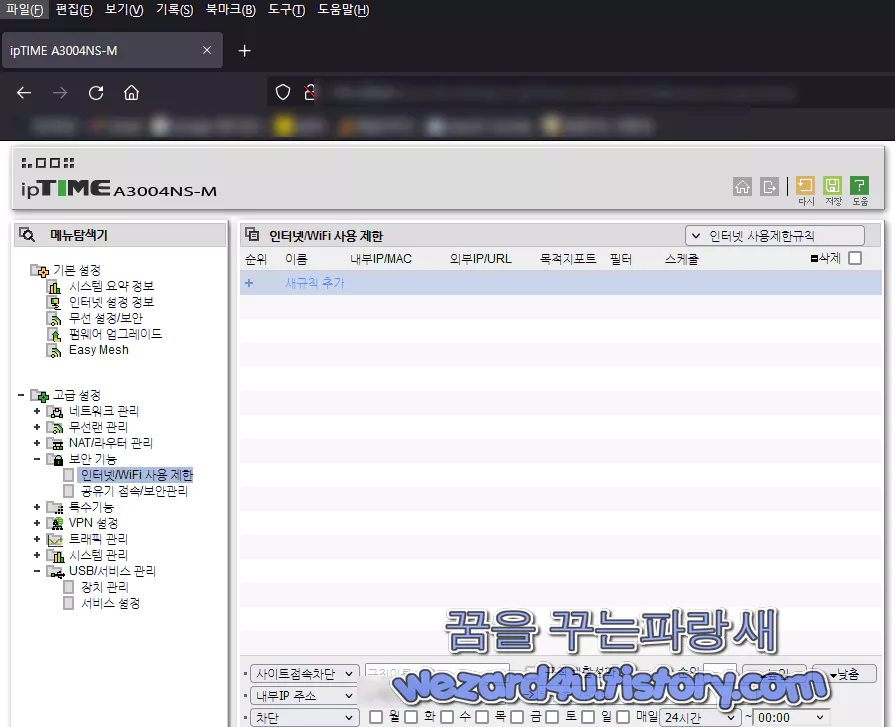
Task: Expand the 특수기능 tree node
Action: pos(37,507)
